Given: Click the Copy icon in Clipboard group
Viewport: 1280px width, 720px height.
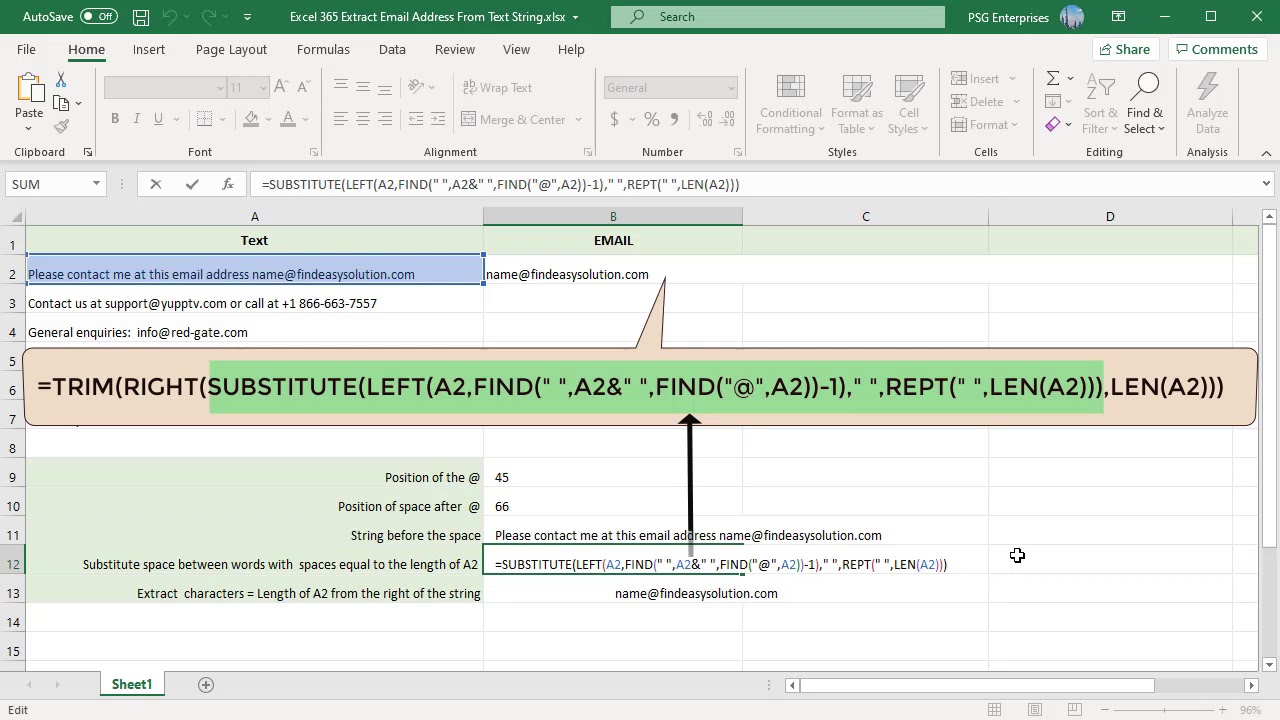Looking at the screenshot, I should tap(61, 103).
